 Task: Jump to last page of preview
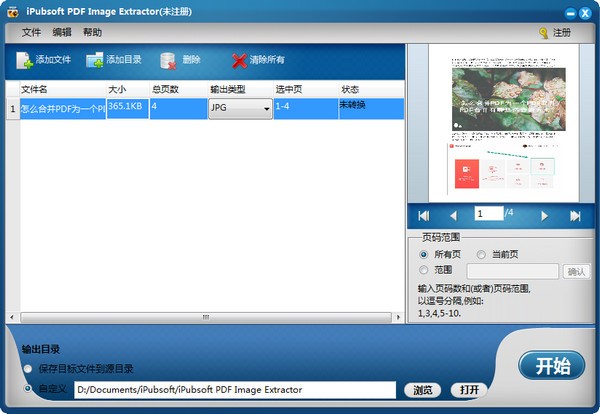click(x=575, y=216)
